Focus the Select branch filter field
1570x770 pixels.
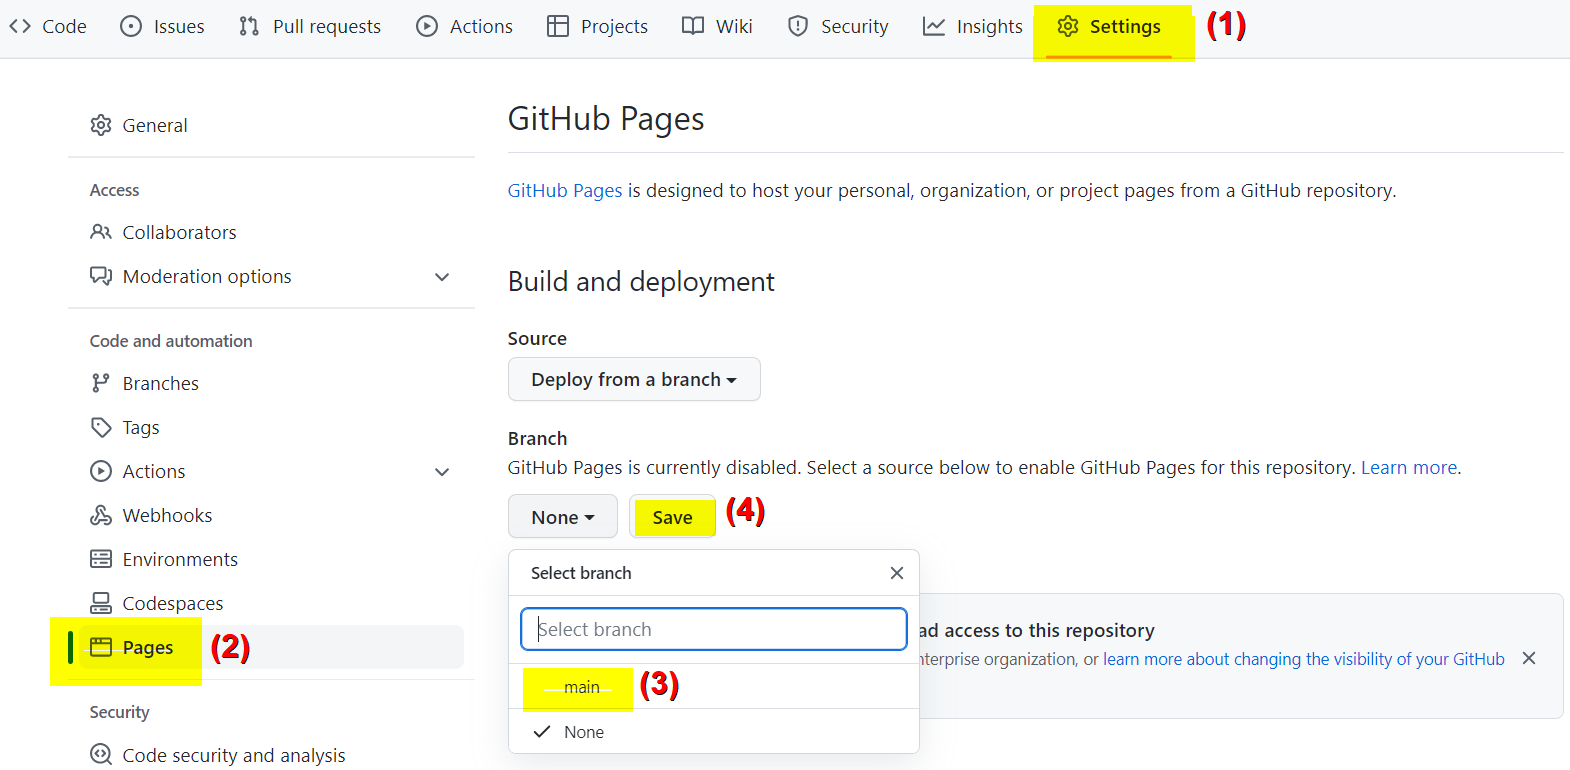click(x=714, y=629)
